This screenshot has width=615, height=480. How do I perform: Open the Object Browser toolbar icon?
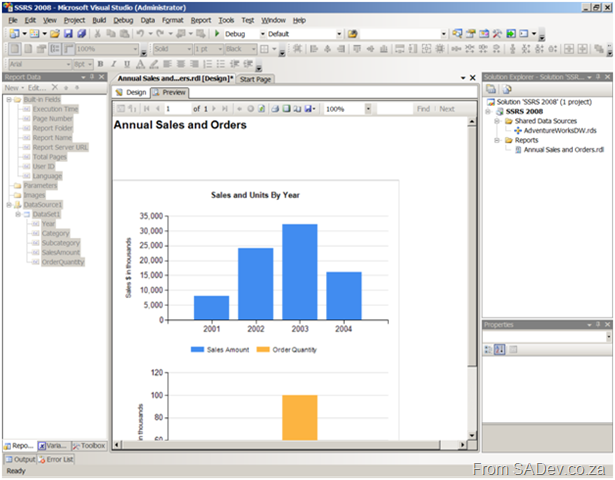click(x=484, y=34)
